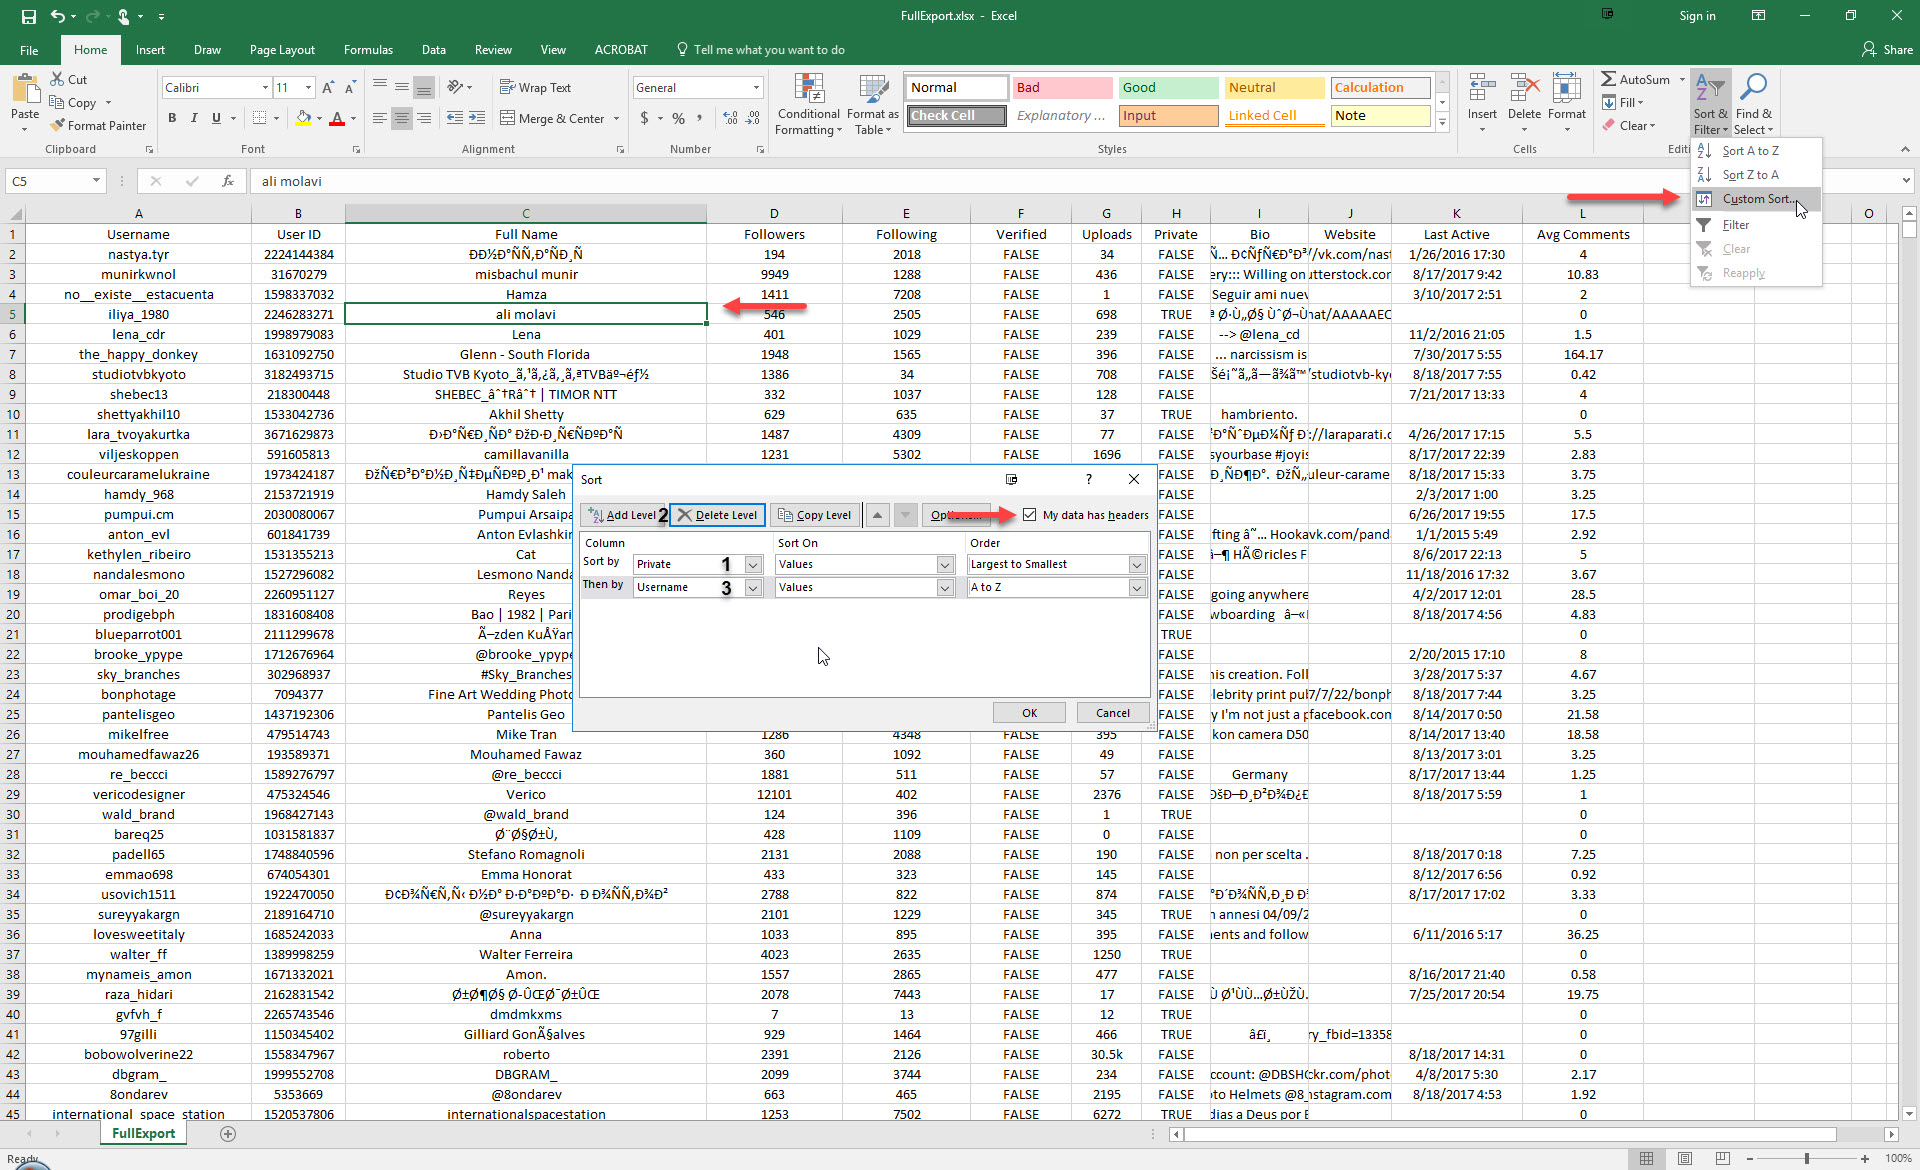Open A to Z order dropdown

pyautogui.click(x=1137, y=588)
